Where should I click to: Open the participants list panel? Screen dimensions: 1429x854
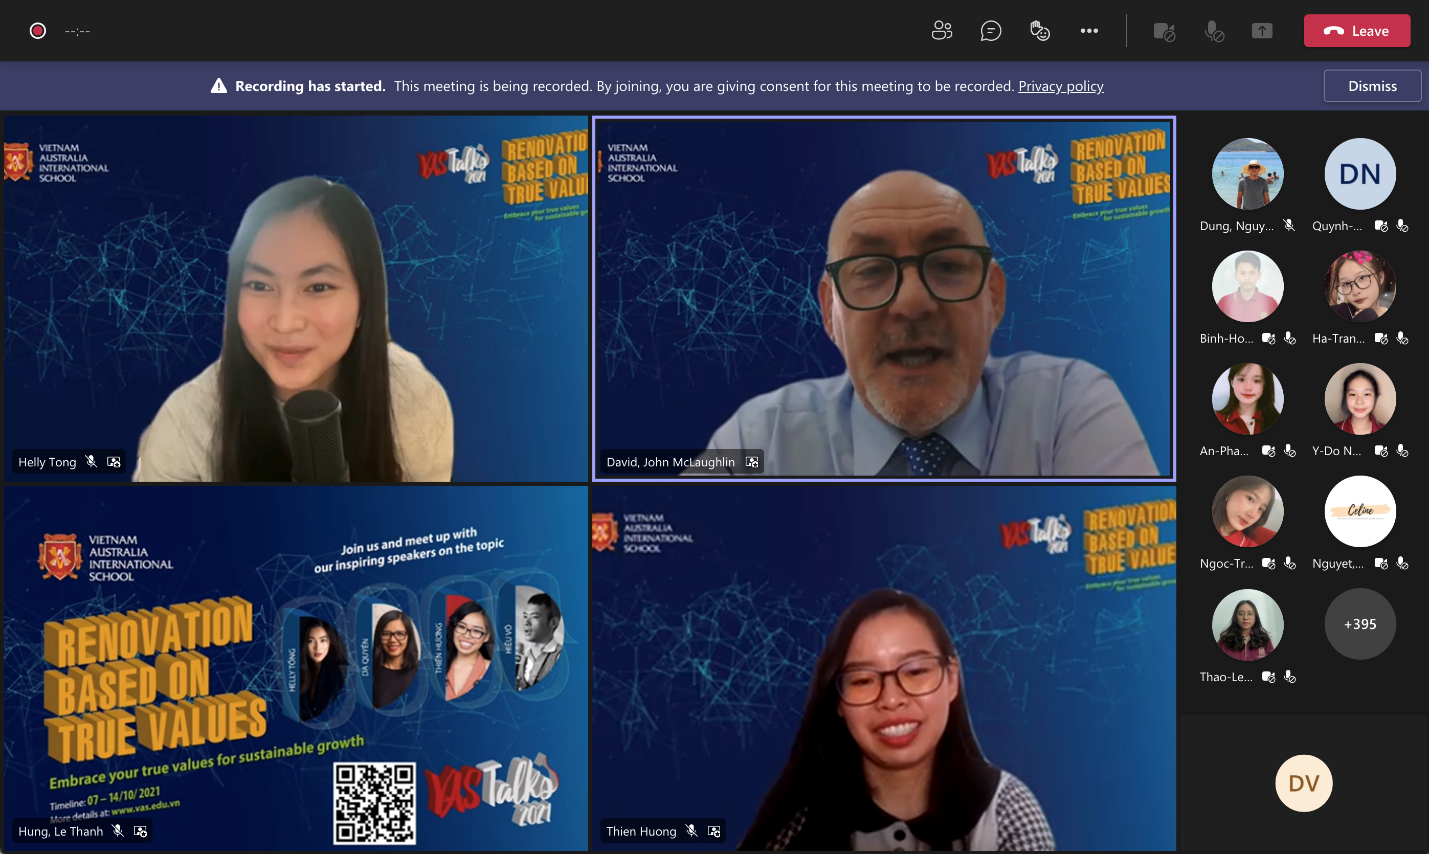(x=942, y=31)
